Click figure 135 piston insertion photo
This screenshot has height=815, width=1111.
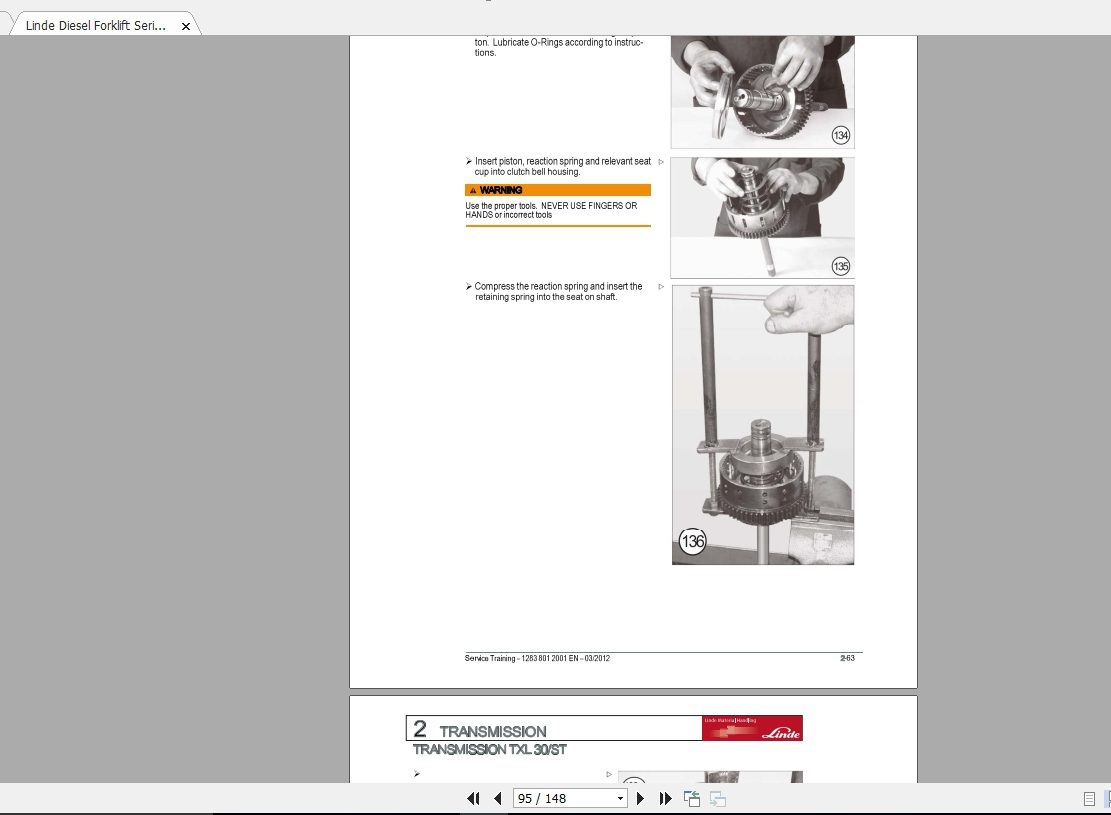pos(762,218)
